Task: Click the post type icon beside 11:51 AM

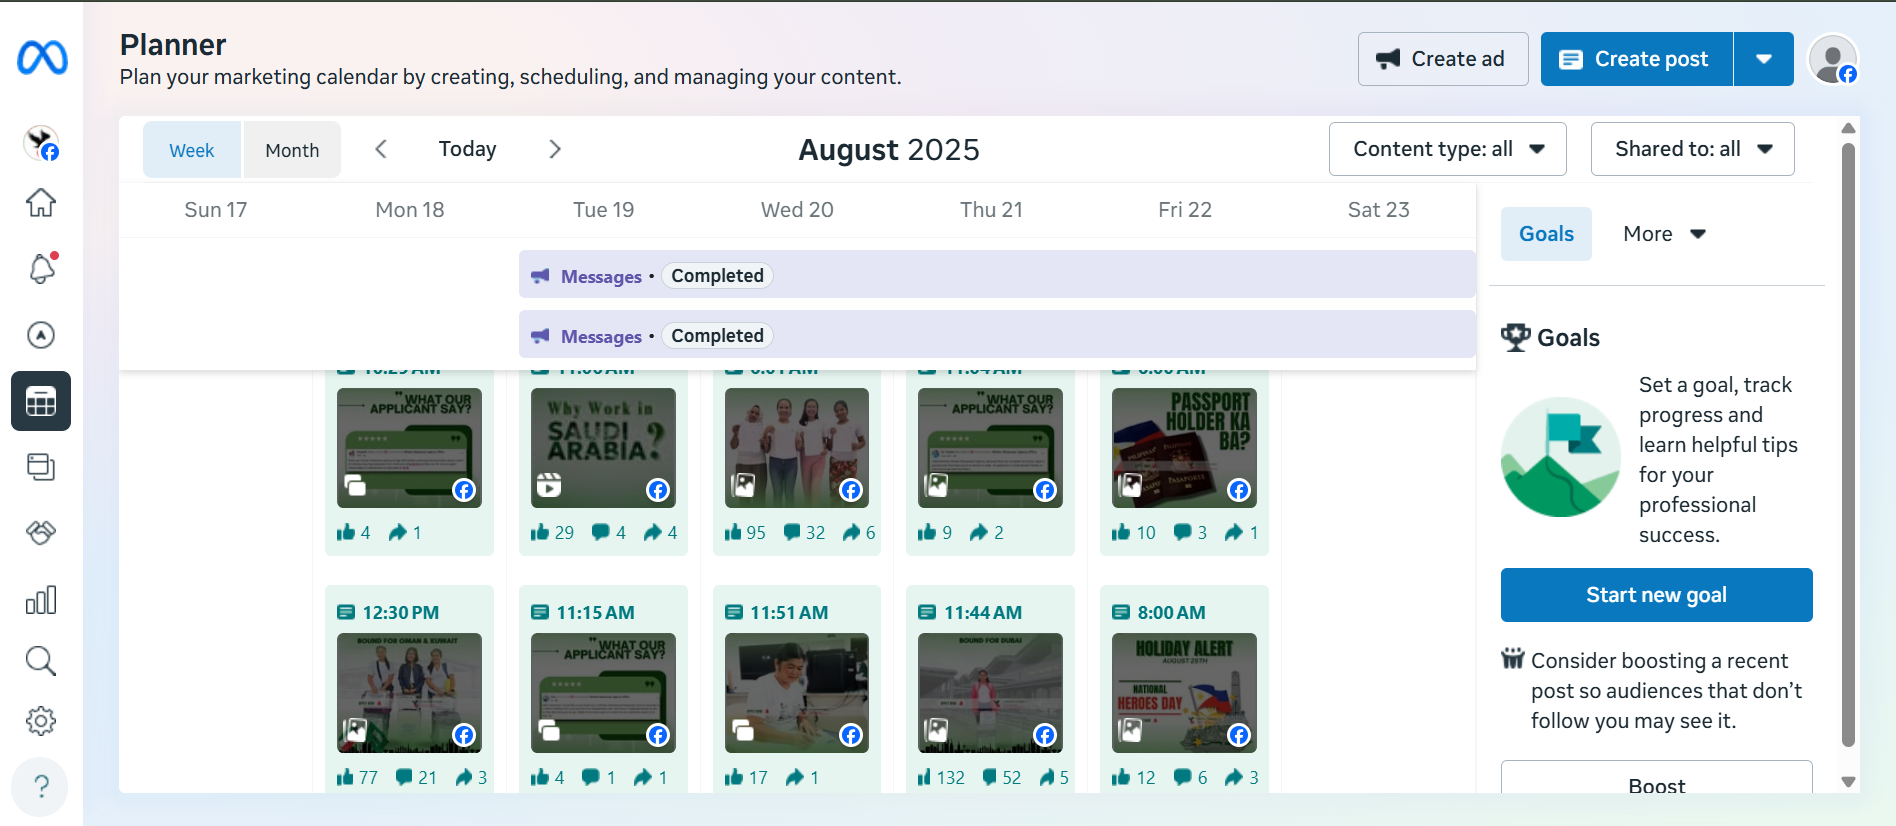Action: (734, 612)
